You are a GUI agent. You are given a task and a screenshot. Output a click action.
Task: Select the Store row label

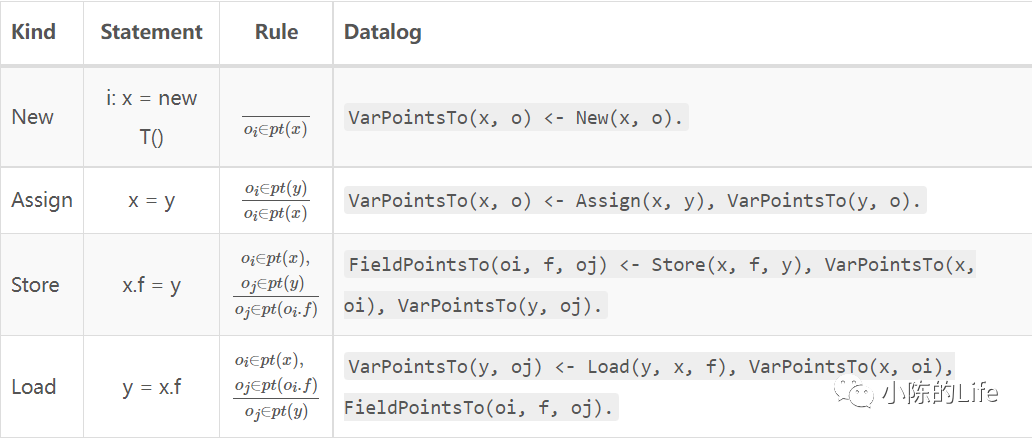click(35, 285)
